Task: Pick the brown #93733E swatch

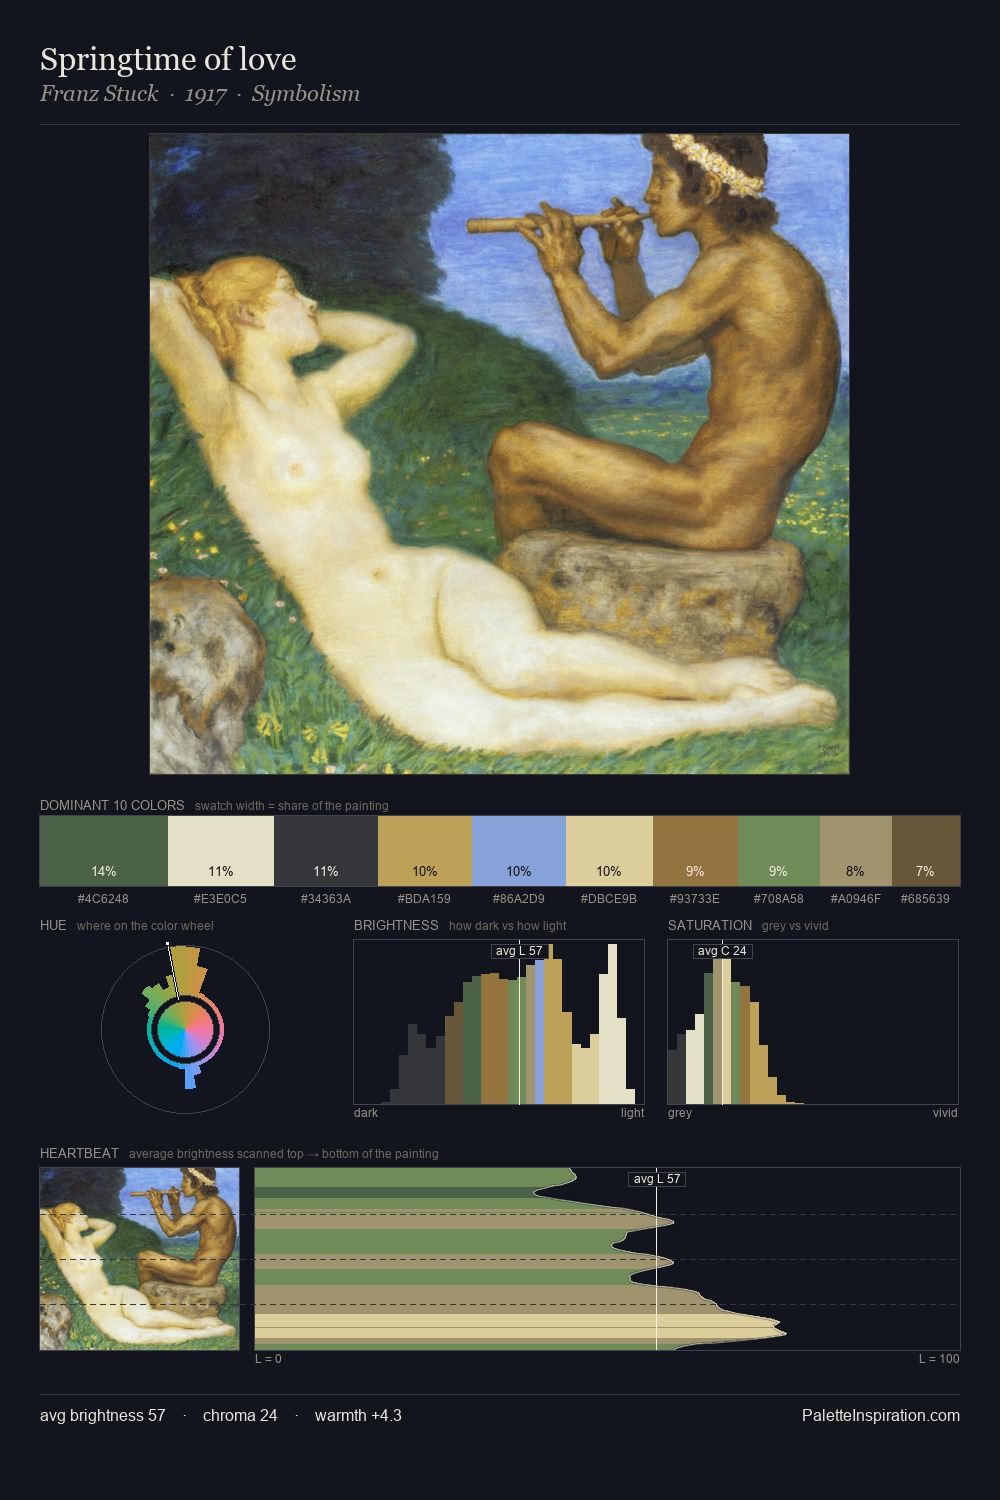Action: pos(695,851)
